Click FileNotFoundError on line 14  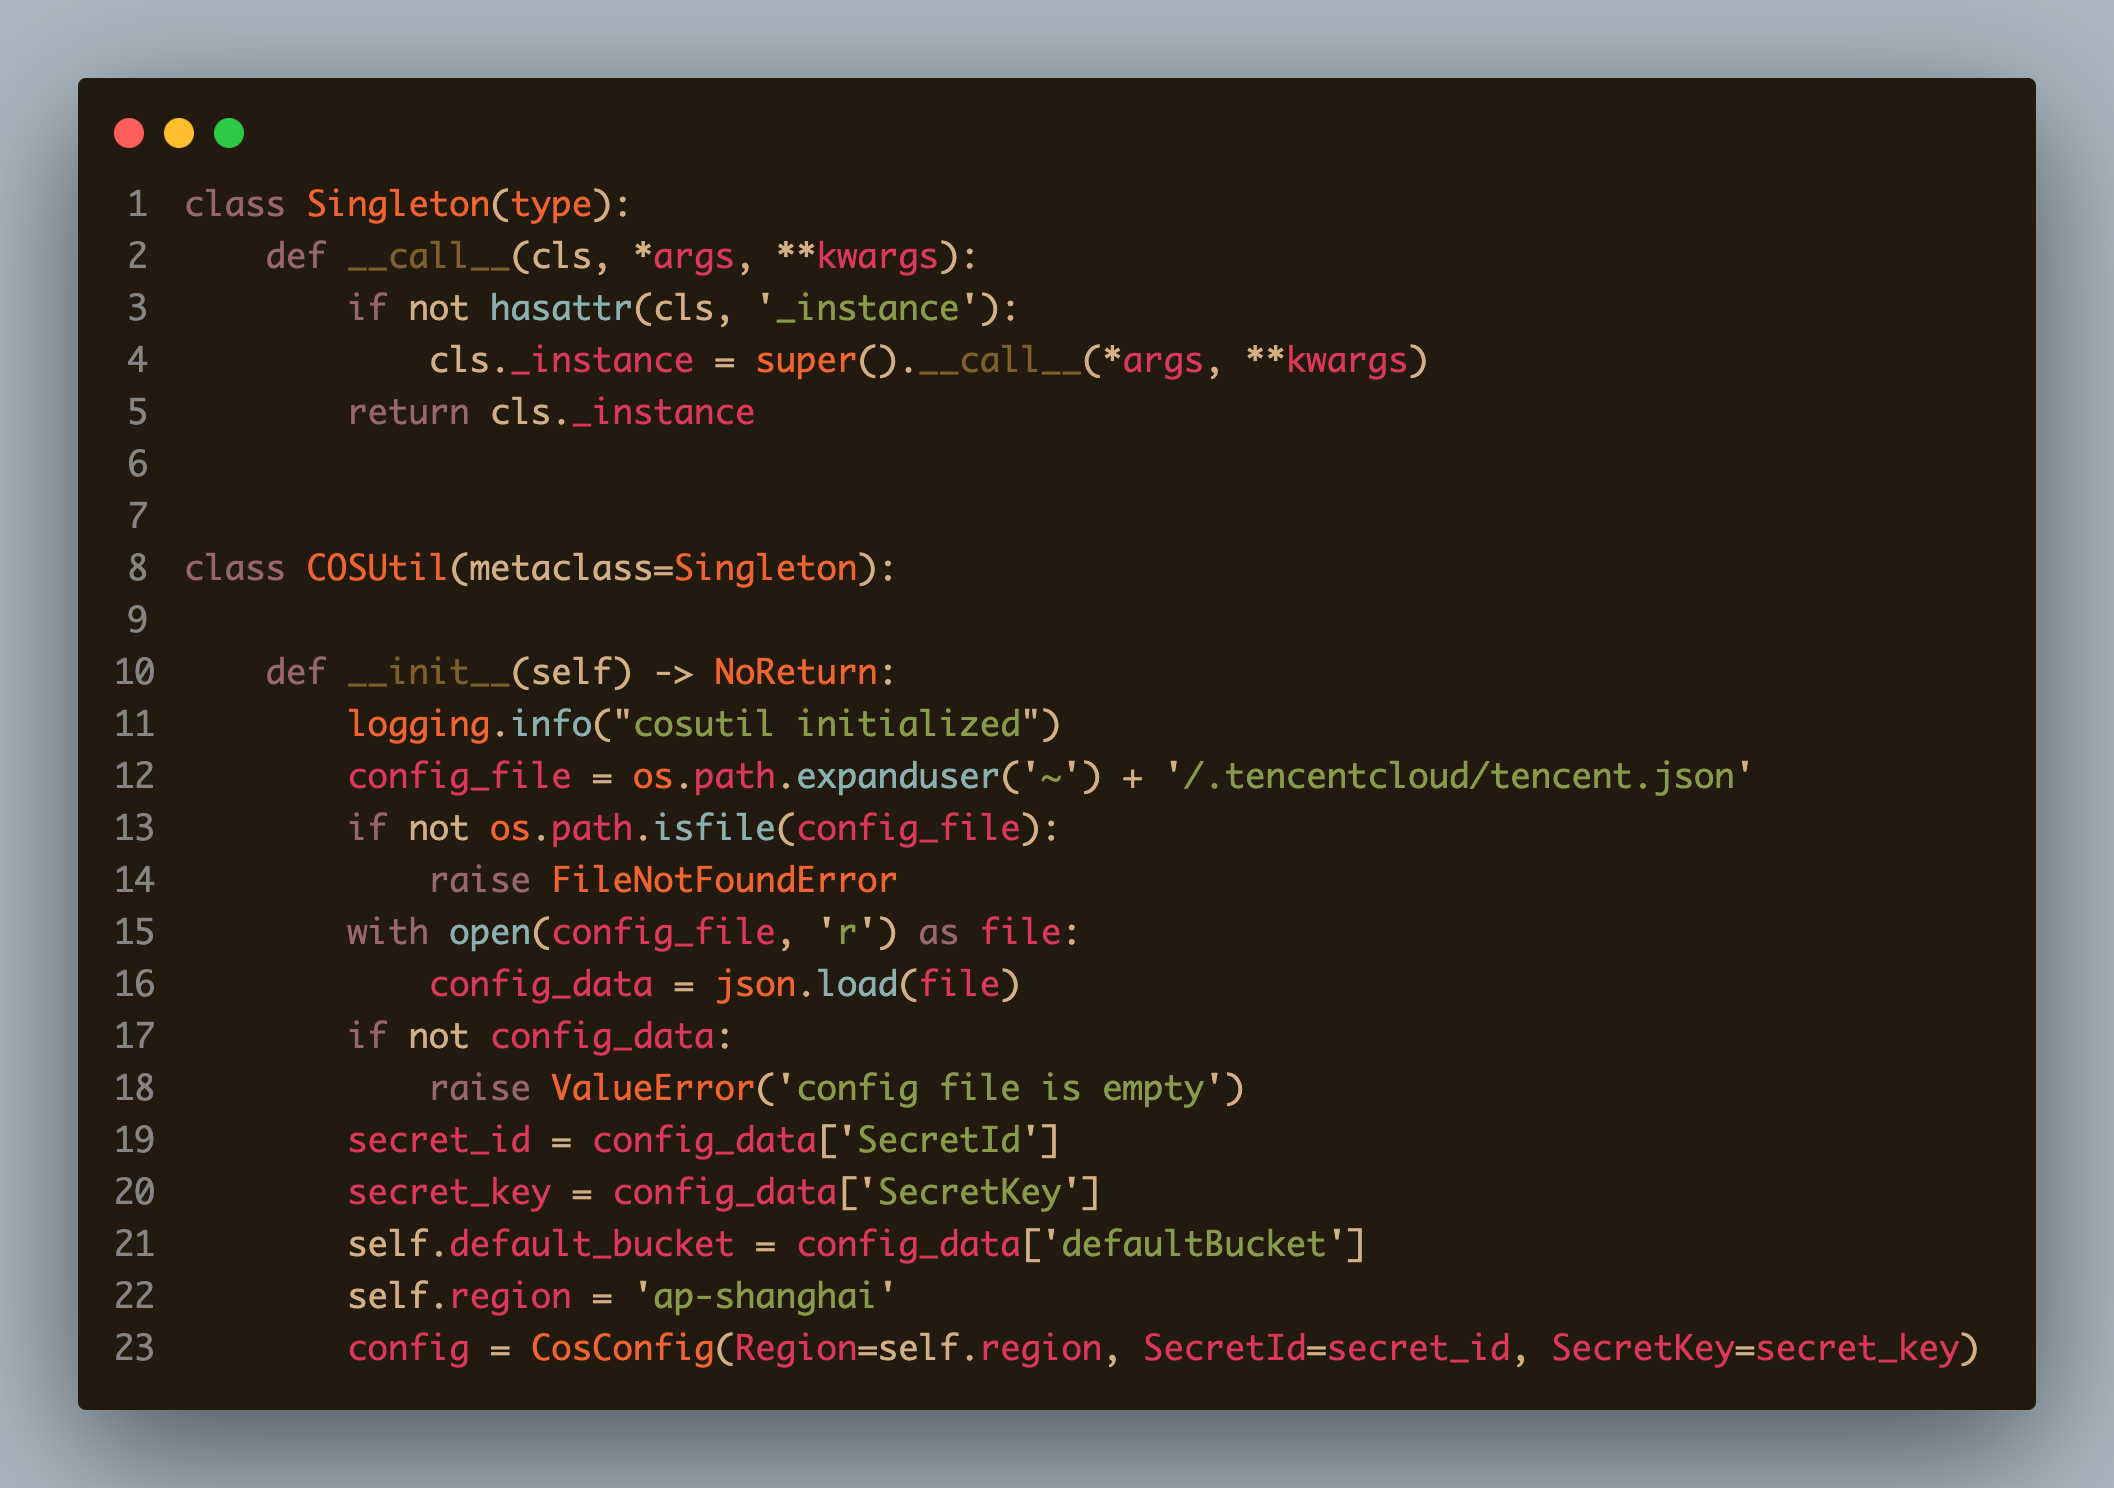pyautogui.click(x=724, y=880)
